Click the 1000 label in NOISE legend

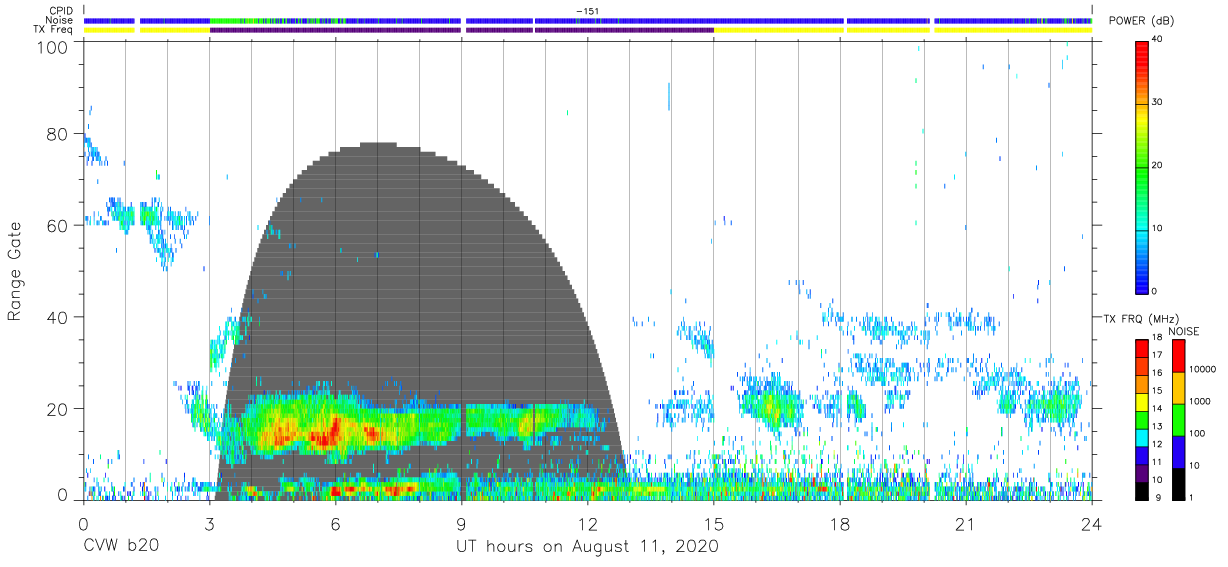click(x=1201, y=402)
